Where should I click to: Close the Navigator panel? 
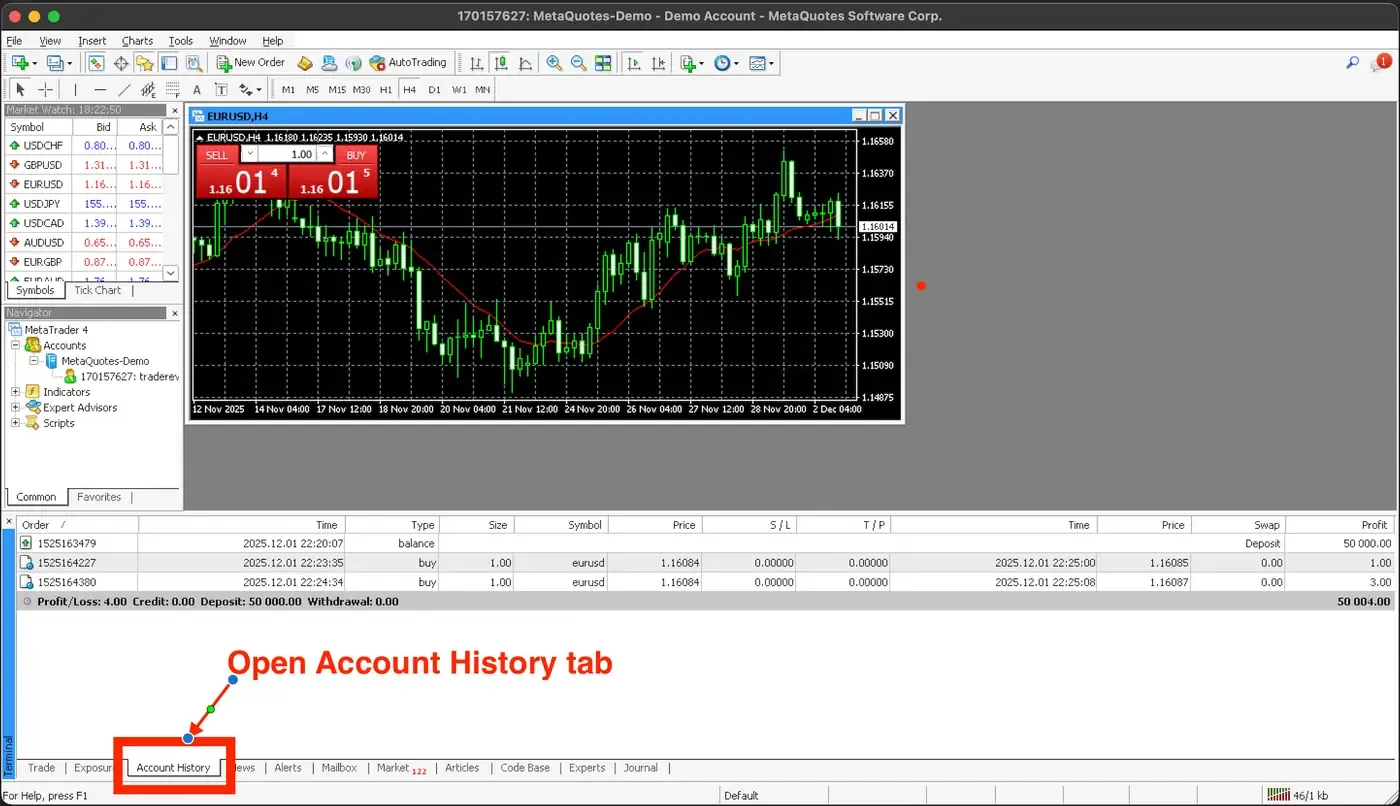pos(175,313)
